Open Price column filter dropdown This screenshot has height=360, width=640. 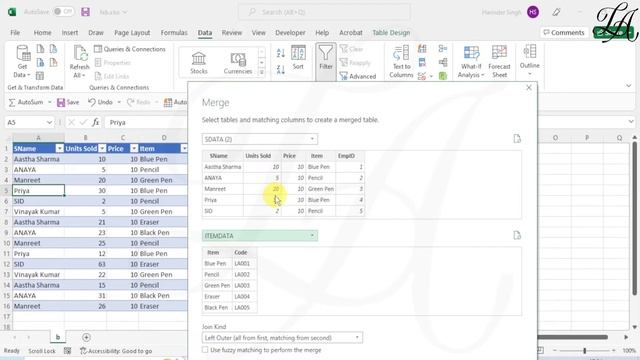pos(134,149)
